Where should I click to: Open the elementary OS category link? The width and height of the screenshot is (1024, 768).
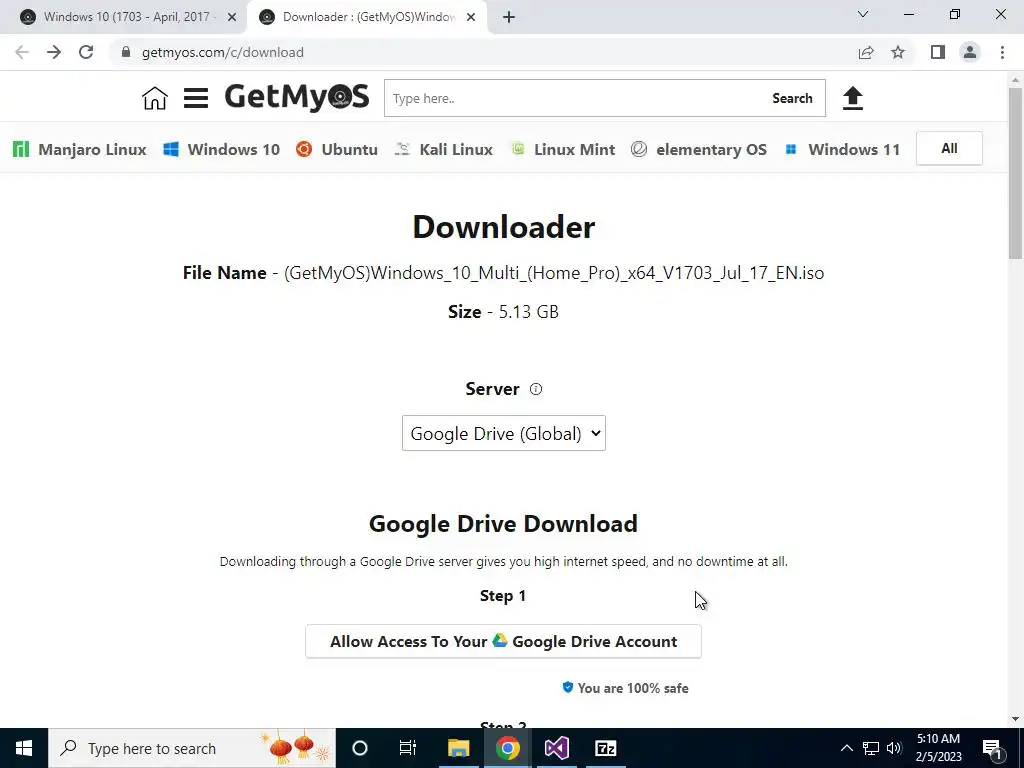click(699, 150)
